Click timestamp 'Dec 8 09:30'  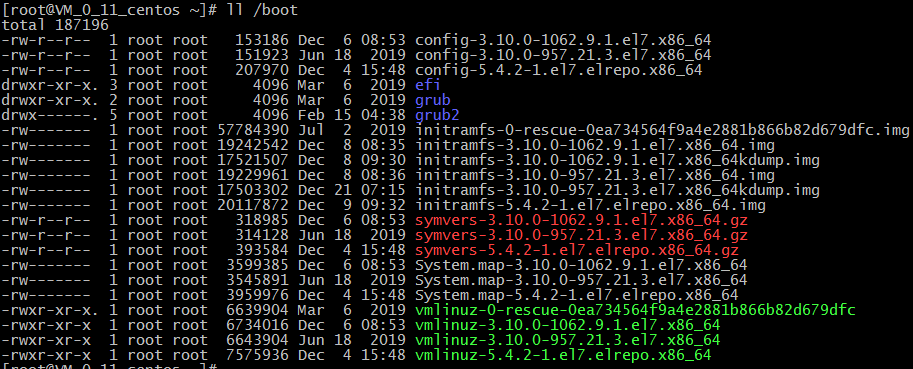coord(352,160)
